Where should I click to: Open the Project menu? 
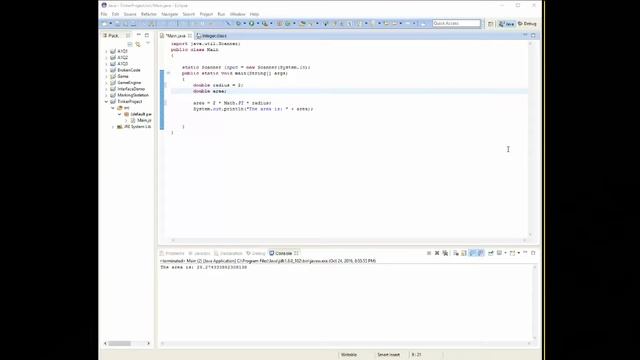click(x=206, y=14)
